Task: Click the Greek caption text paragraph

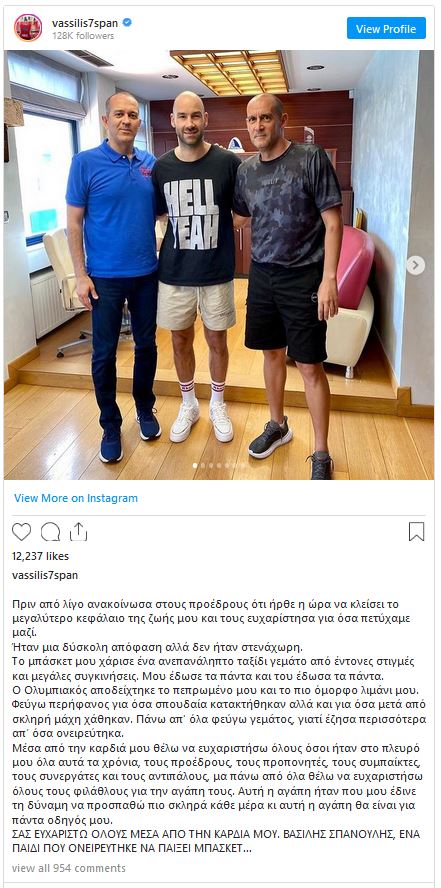Action: pyautogui.click(x=217, y=730)
